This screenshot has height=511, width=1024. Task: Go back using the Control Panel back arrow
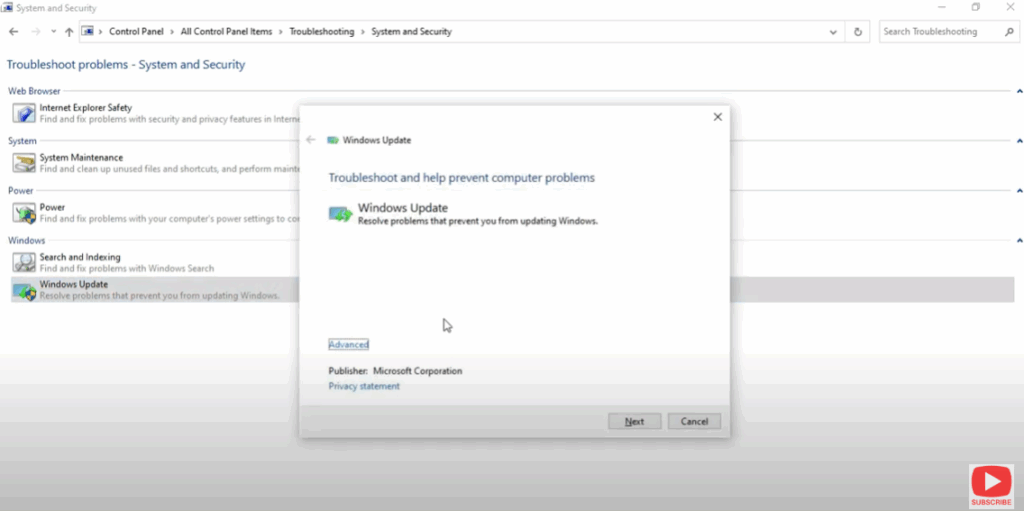pos(14,31)
